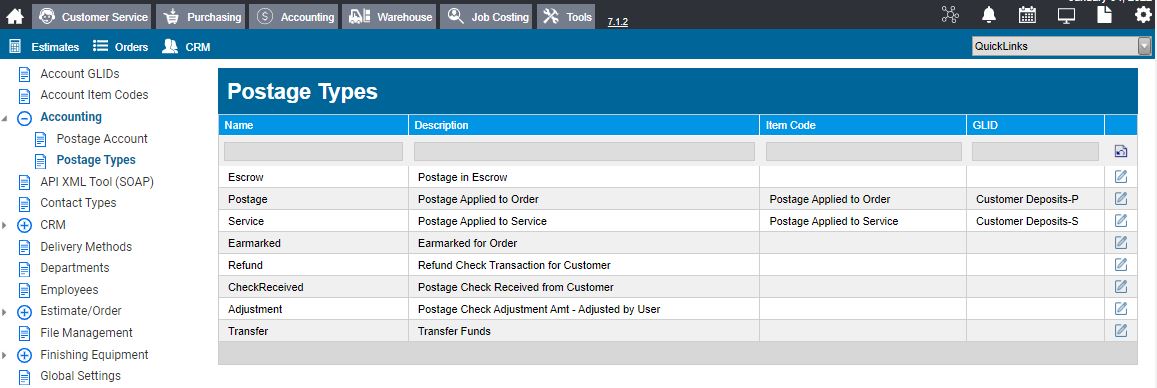Click the reset filter icon
This screenshot has height=388, width=1157.
click(1121, 152)
